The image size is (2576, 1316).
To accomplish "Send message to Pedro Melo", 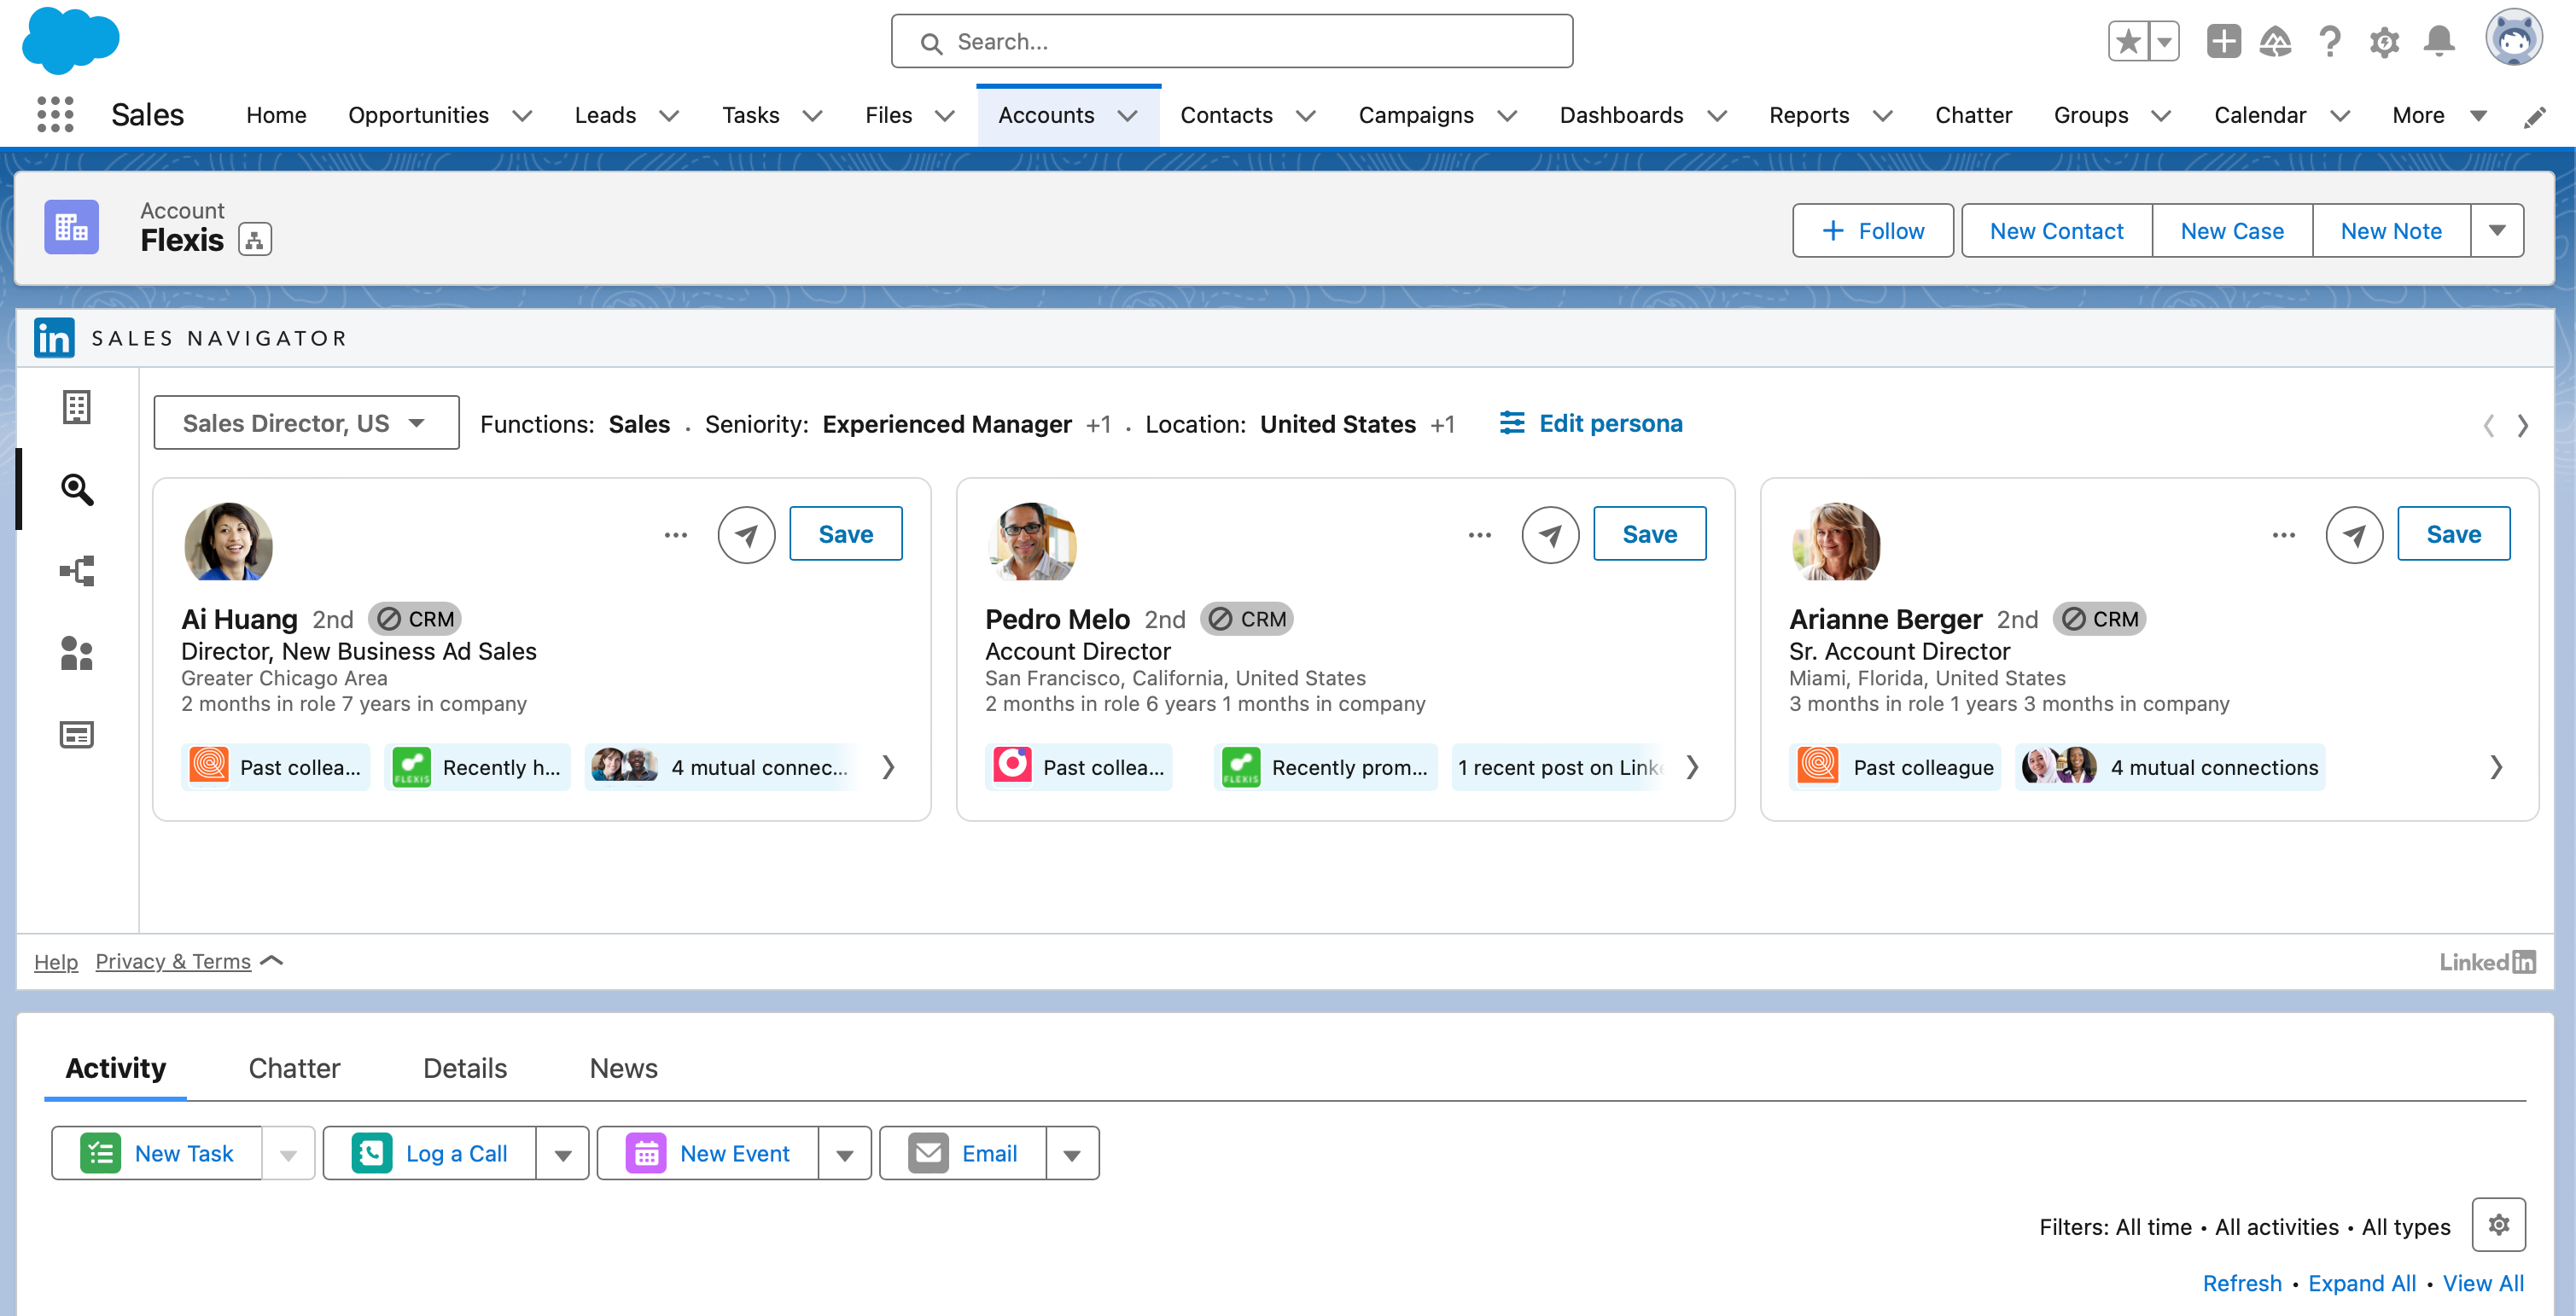I will [1550, 535].
